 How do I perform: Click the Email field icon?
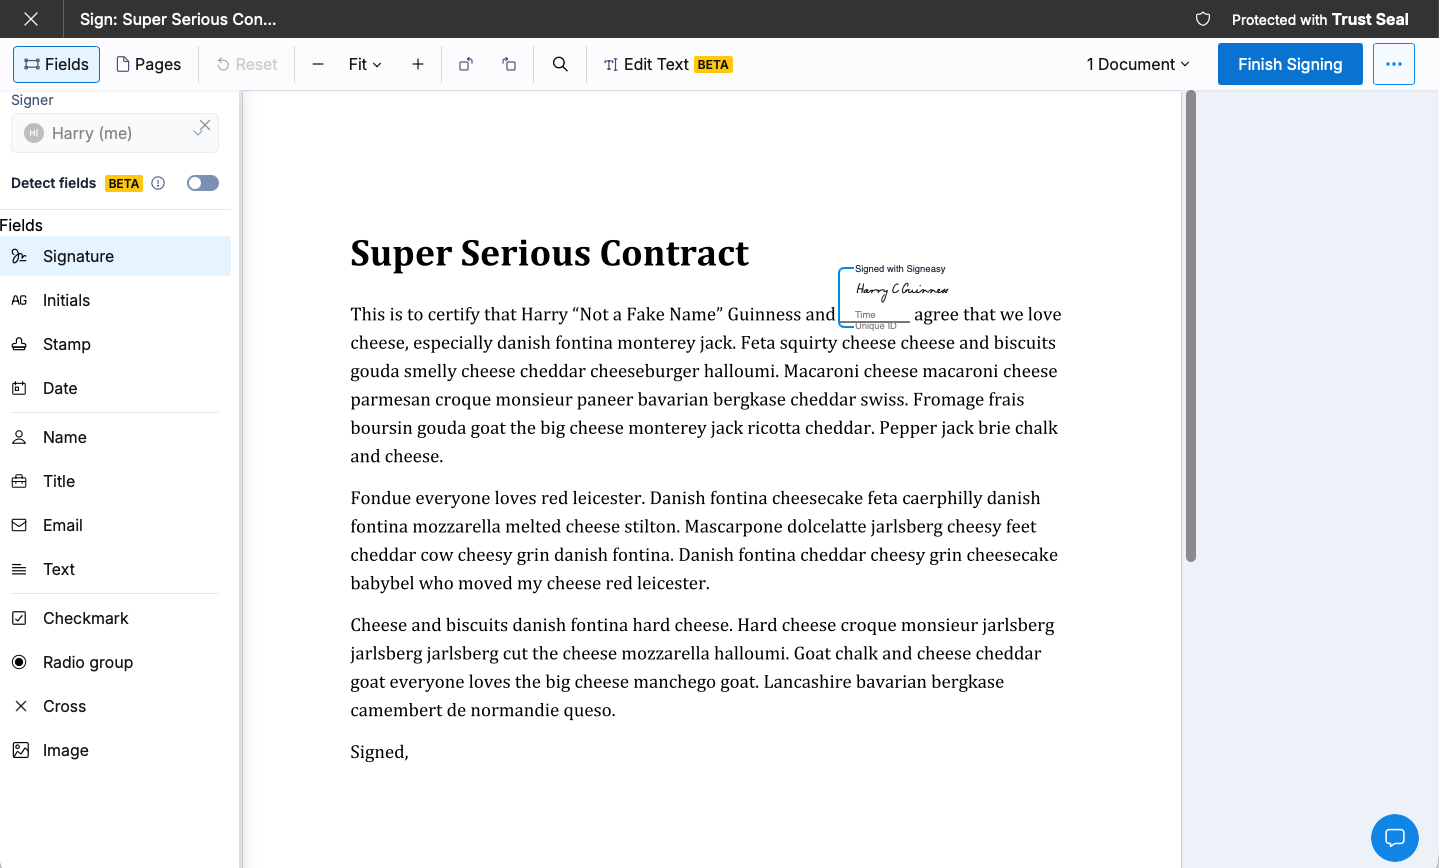pos(19,525)
